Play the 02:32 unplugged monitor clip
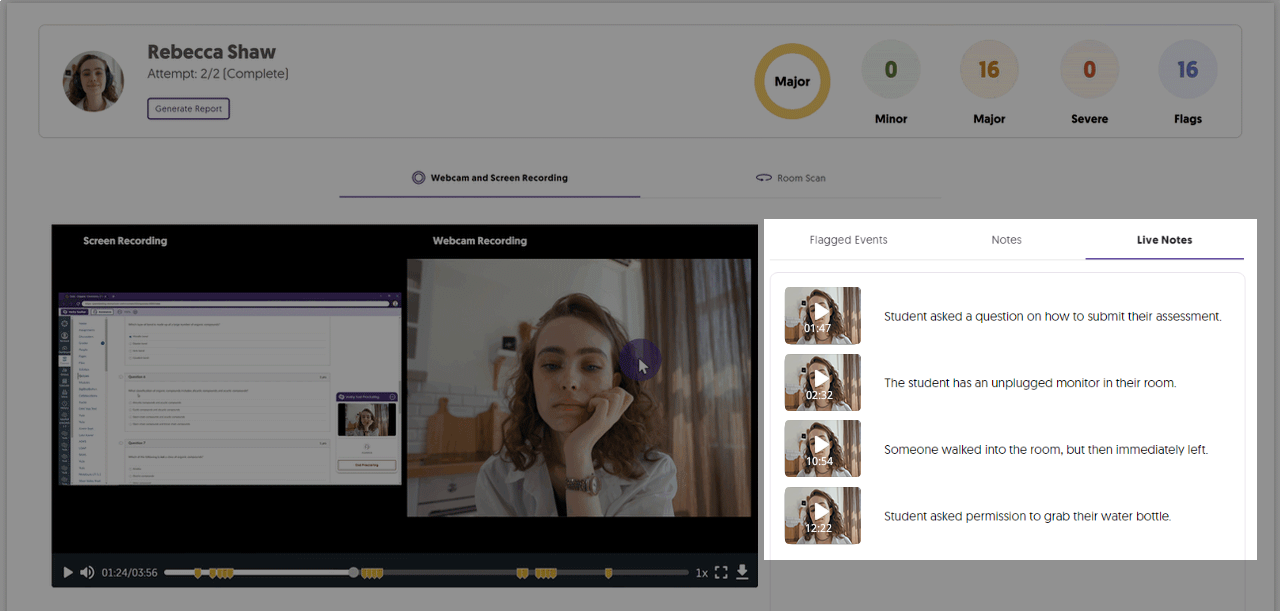Screen dimensions: 1280x611 [822, 381]
